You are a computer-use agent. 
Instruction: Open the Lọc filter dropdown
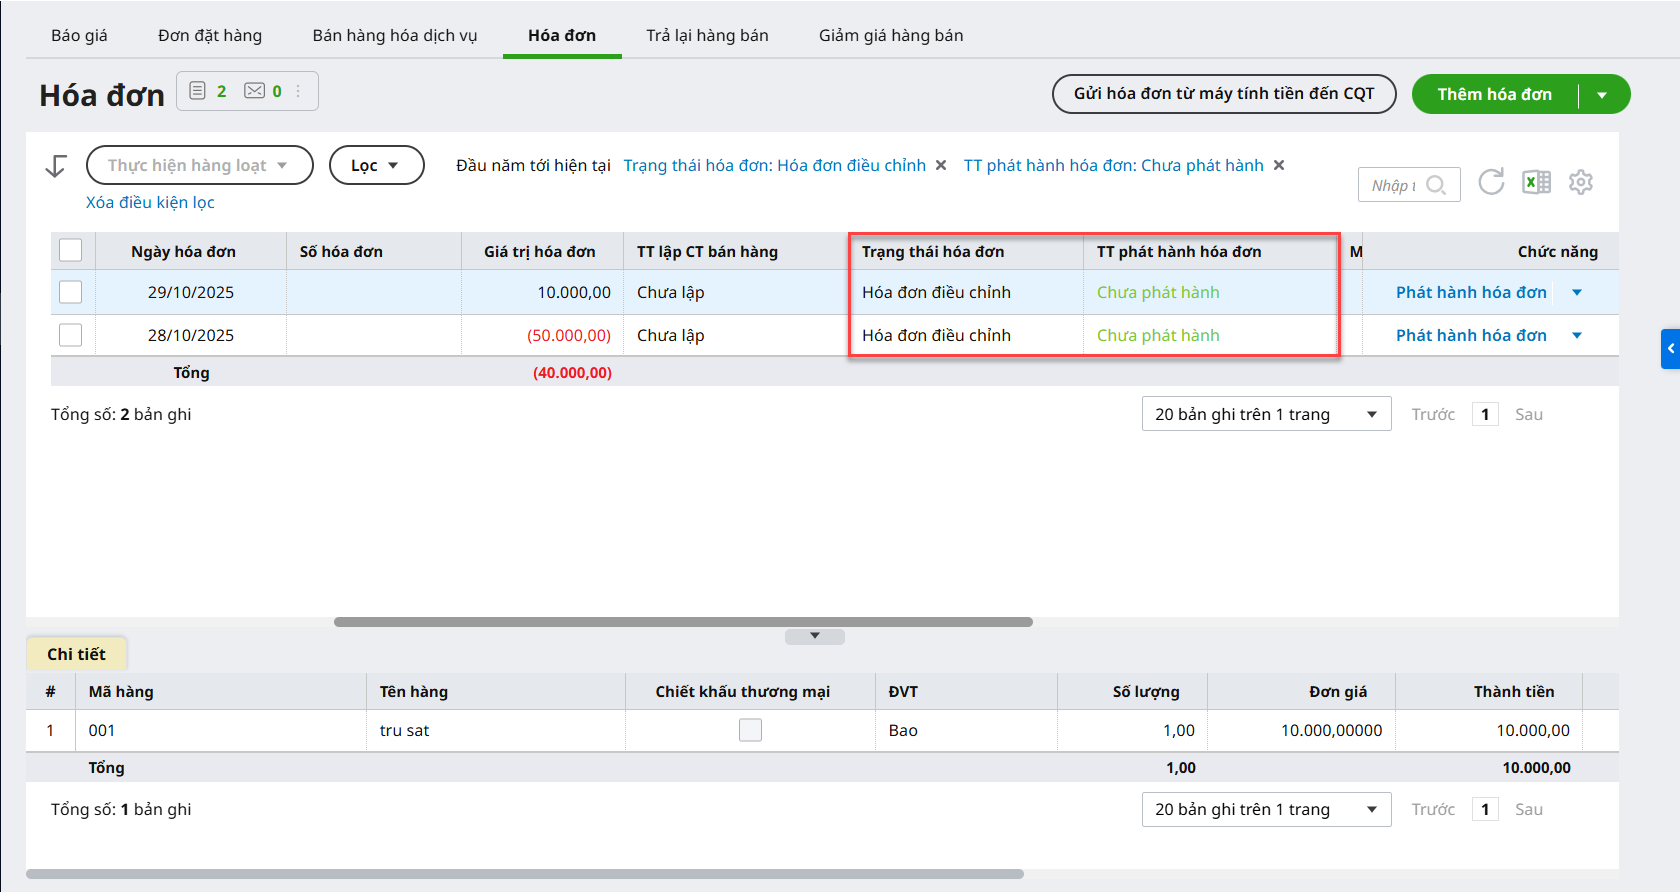coord(376,165)
